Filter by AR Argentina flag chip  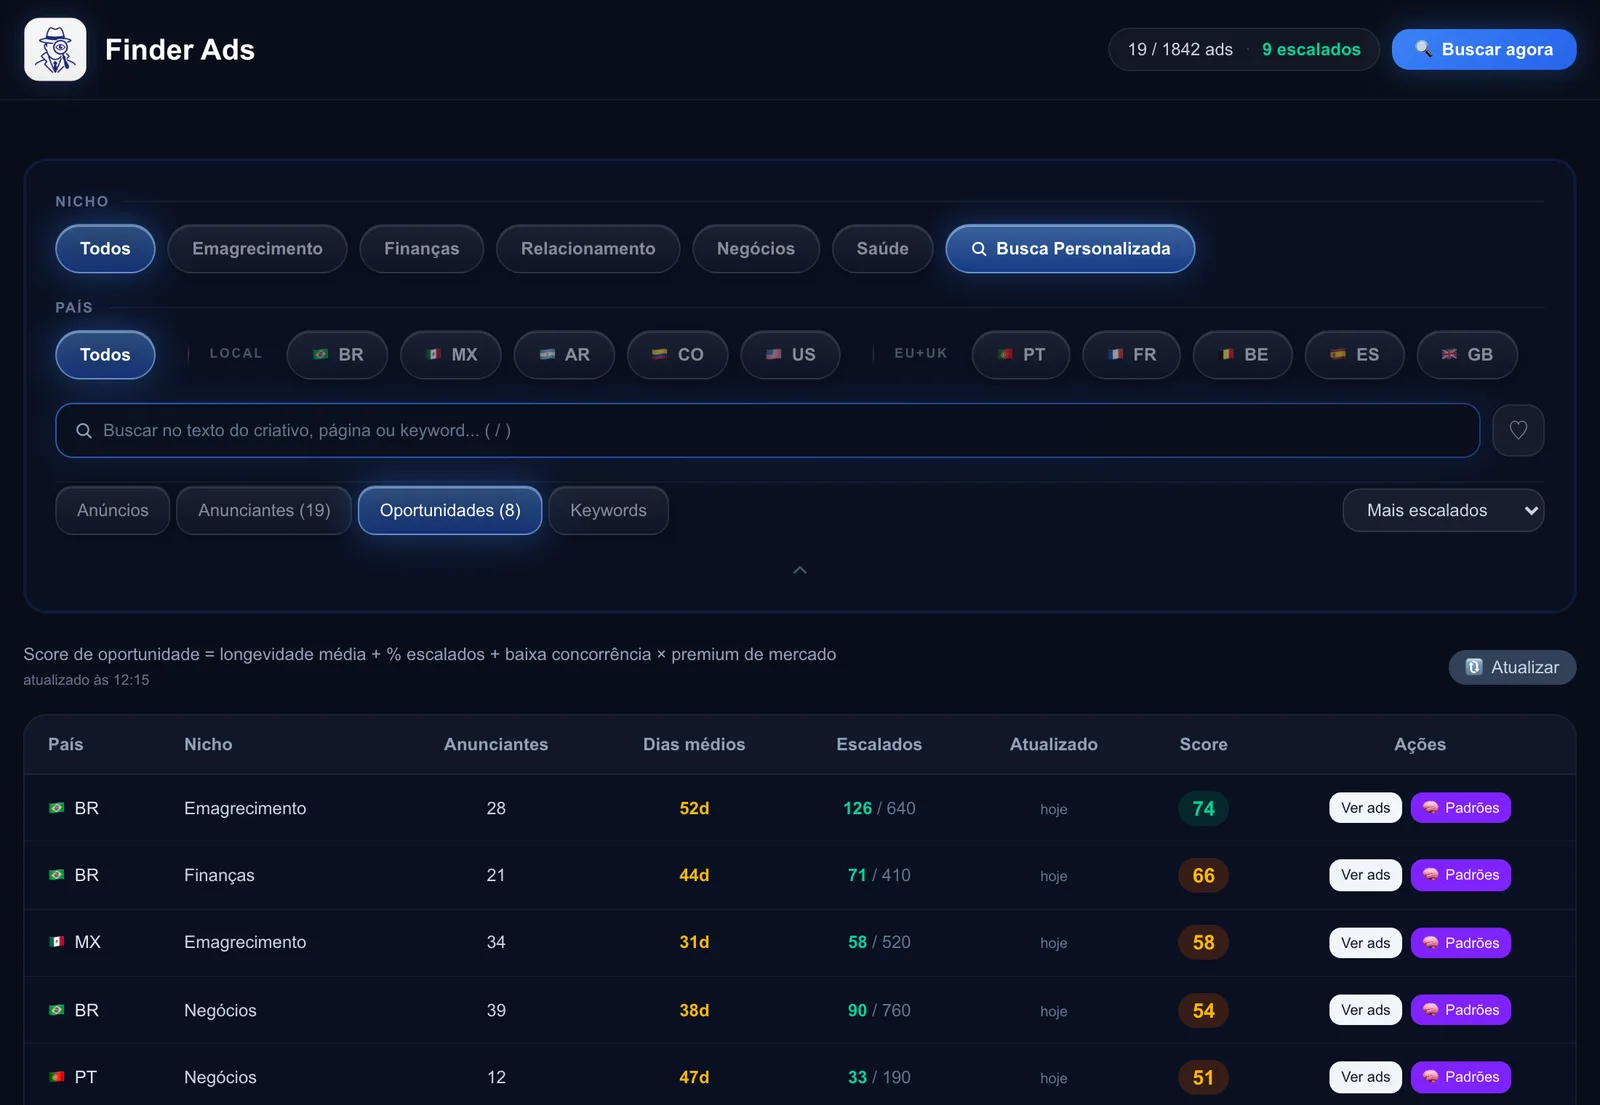tap(564, 354)
